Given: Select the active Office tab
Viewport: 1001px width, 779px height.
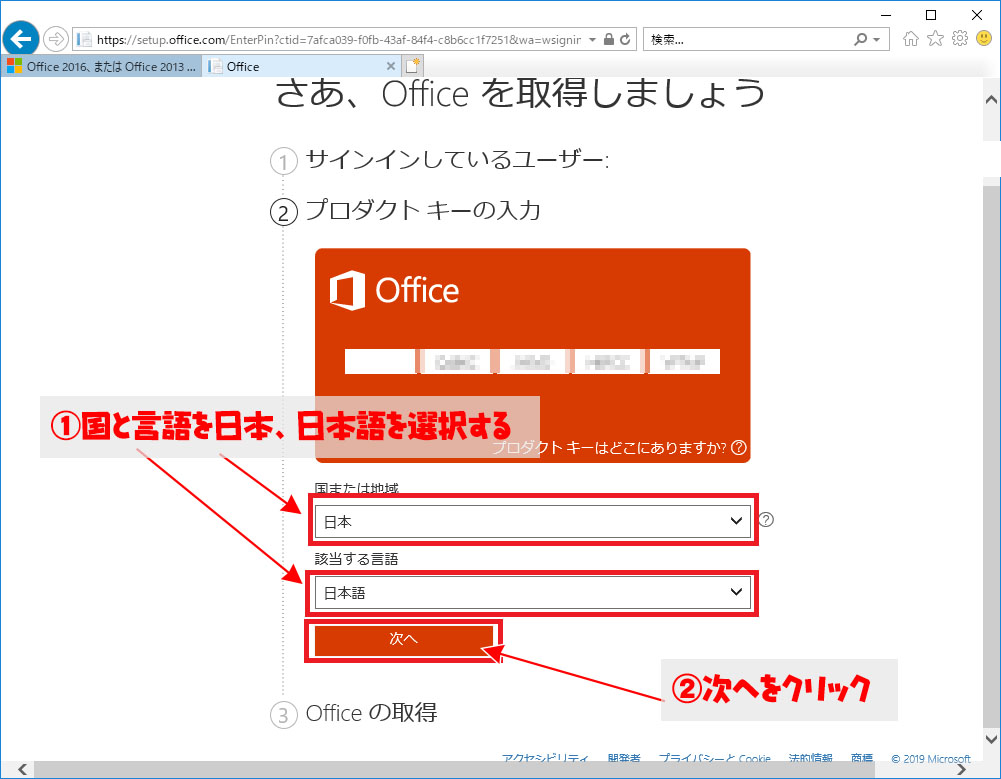Looking at the screenshot, I should pos(303,66).
